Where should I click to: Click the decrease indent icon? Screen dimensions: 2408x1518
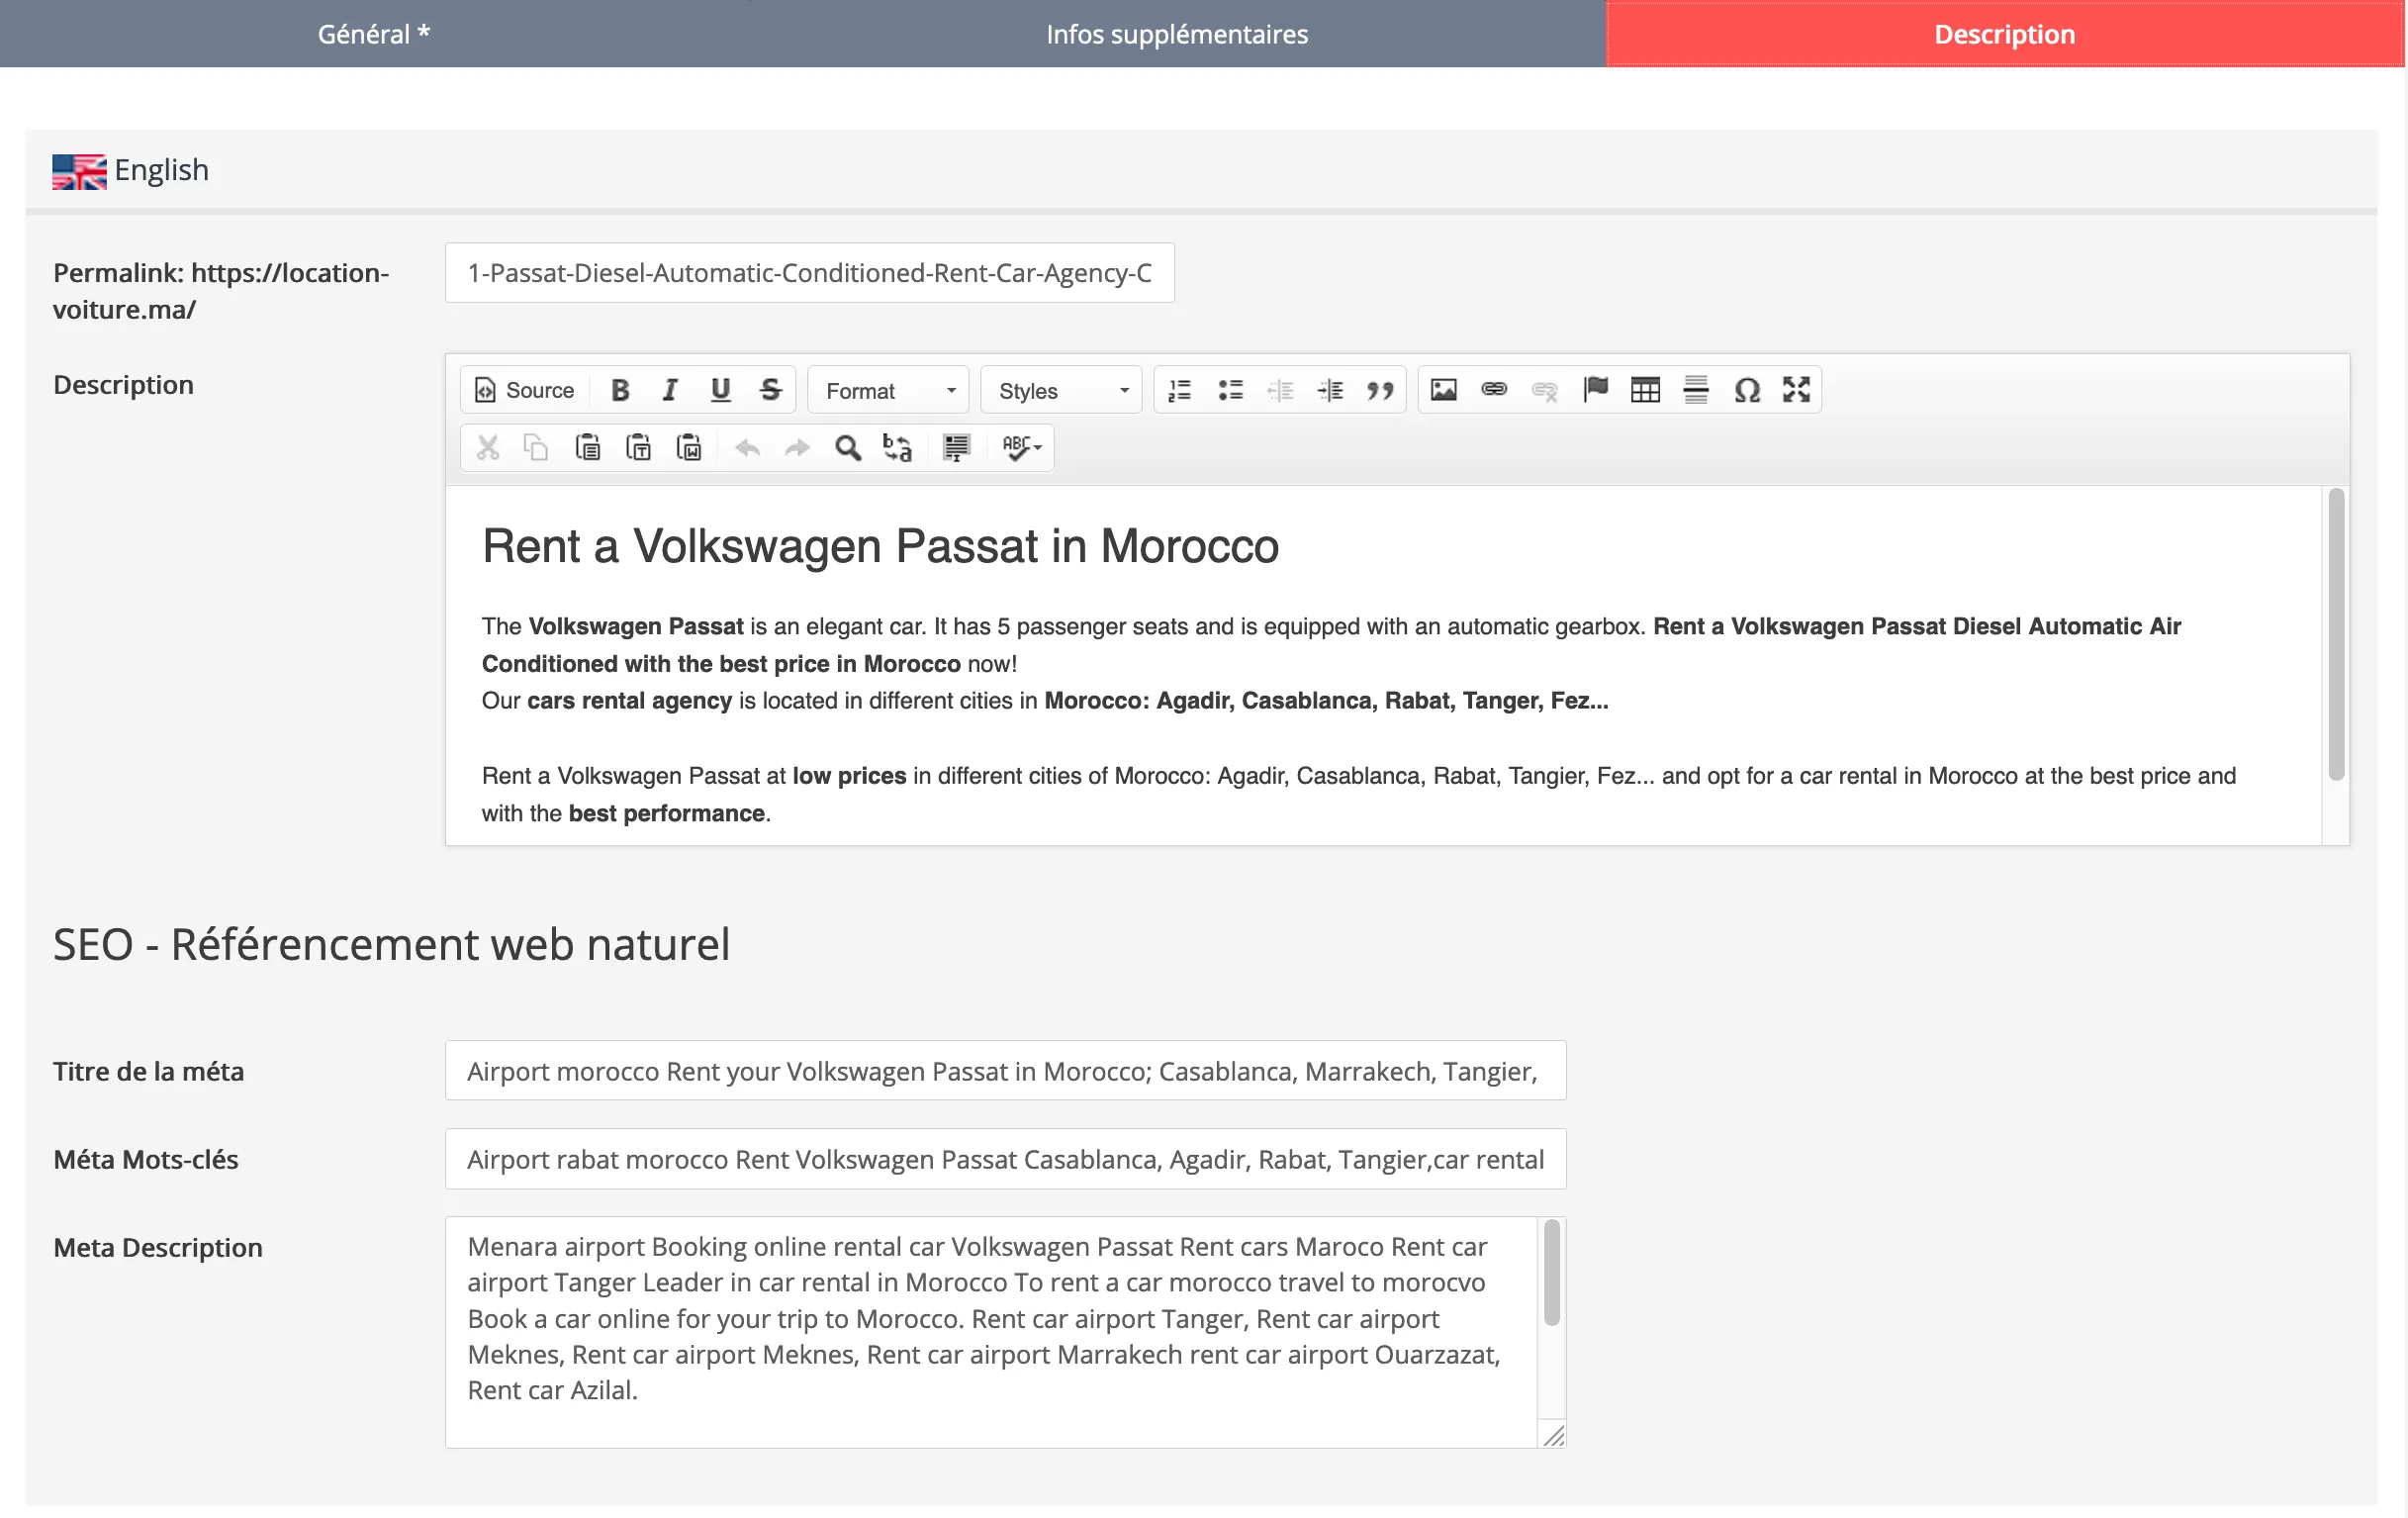coord(1280,390)
